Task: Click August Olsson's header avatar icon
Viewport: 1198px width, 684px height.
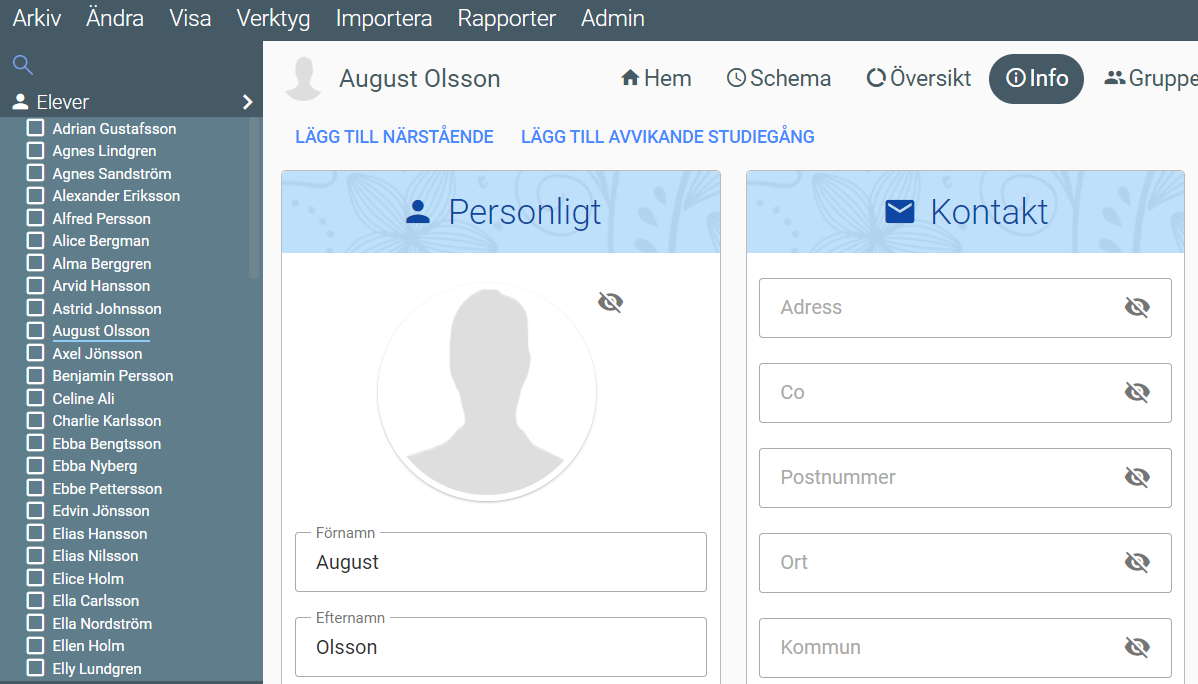Action: (304, 79)
